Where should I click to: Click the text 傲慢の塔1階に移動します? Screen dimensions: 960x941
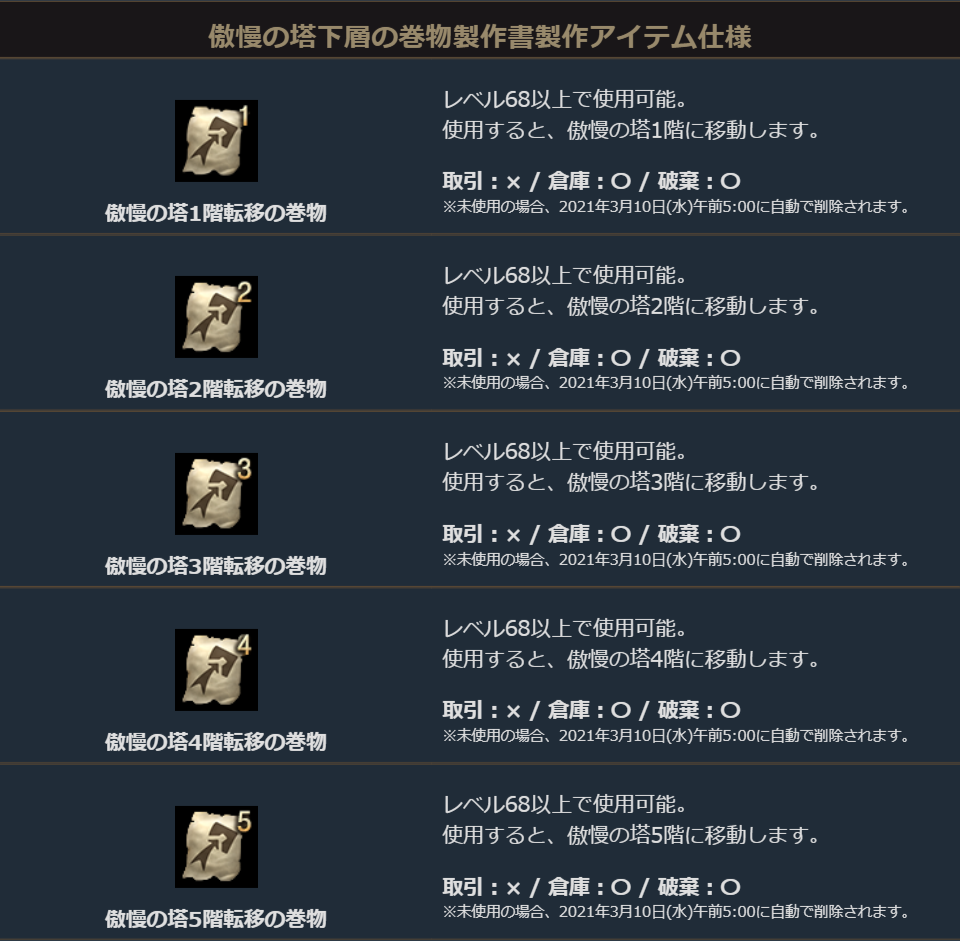[x=692, y=130]
